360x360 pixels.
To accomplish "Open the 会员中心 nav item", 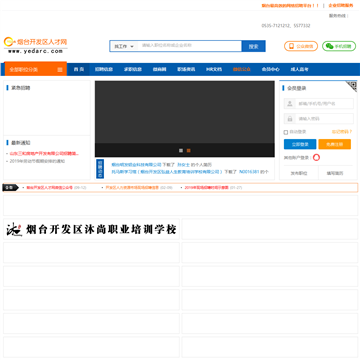I will [270, 69].
